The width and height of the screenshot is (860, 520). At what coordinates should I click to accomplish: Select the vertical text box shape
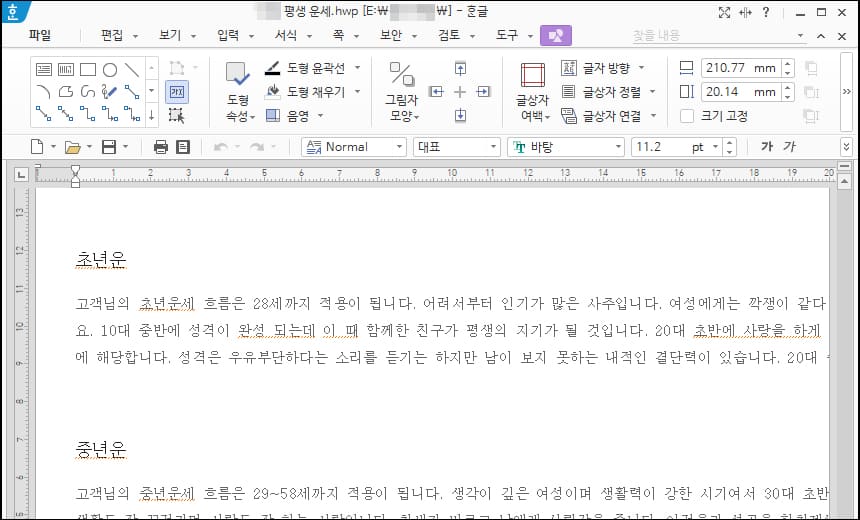tap(66, 70)
